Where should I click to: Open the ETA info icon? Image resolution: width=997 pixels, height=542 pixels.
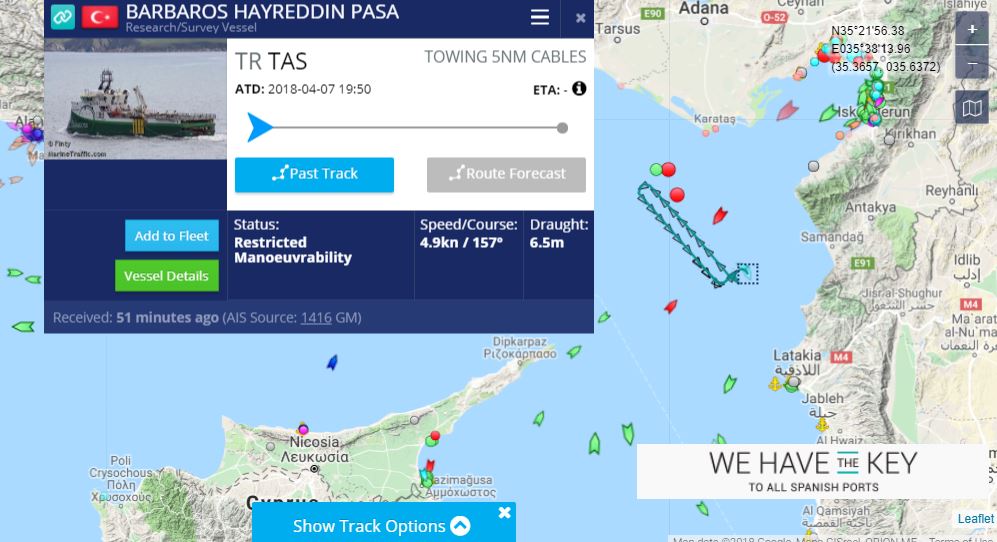(579, 88)
